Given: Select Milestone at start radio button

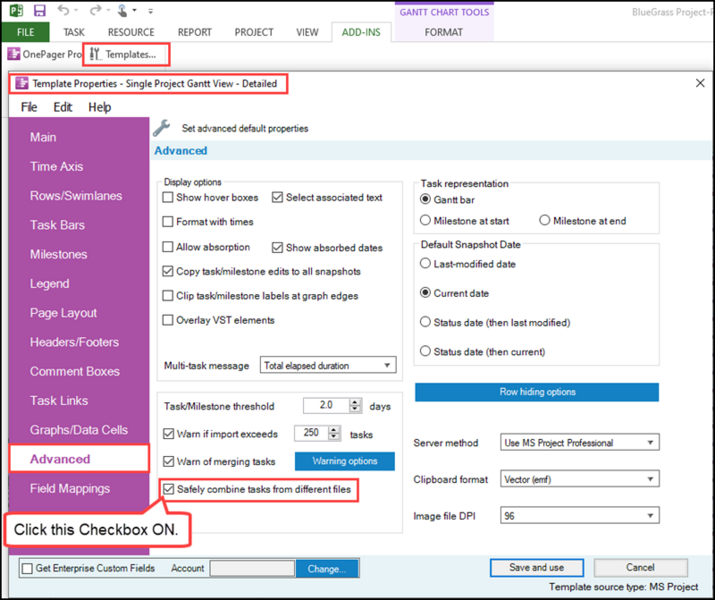Looking at the screenshot, I should [425, 220].
